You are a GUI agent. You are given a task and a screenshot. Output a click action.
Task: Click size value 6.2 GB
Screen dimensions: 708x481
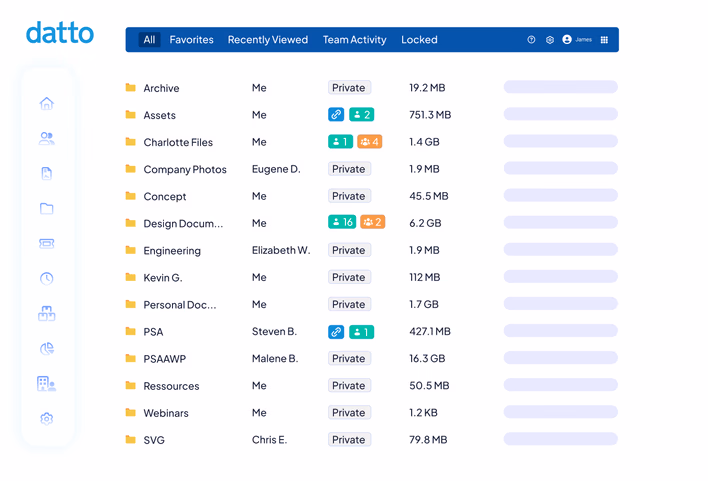click(x=425, y=223)
